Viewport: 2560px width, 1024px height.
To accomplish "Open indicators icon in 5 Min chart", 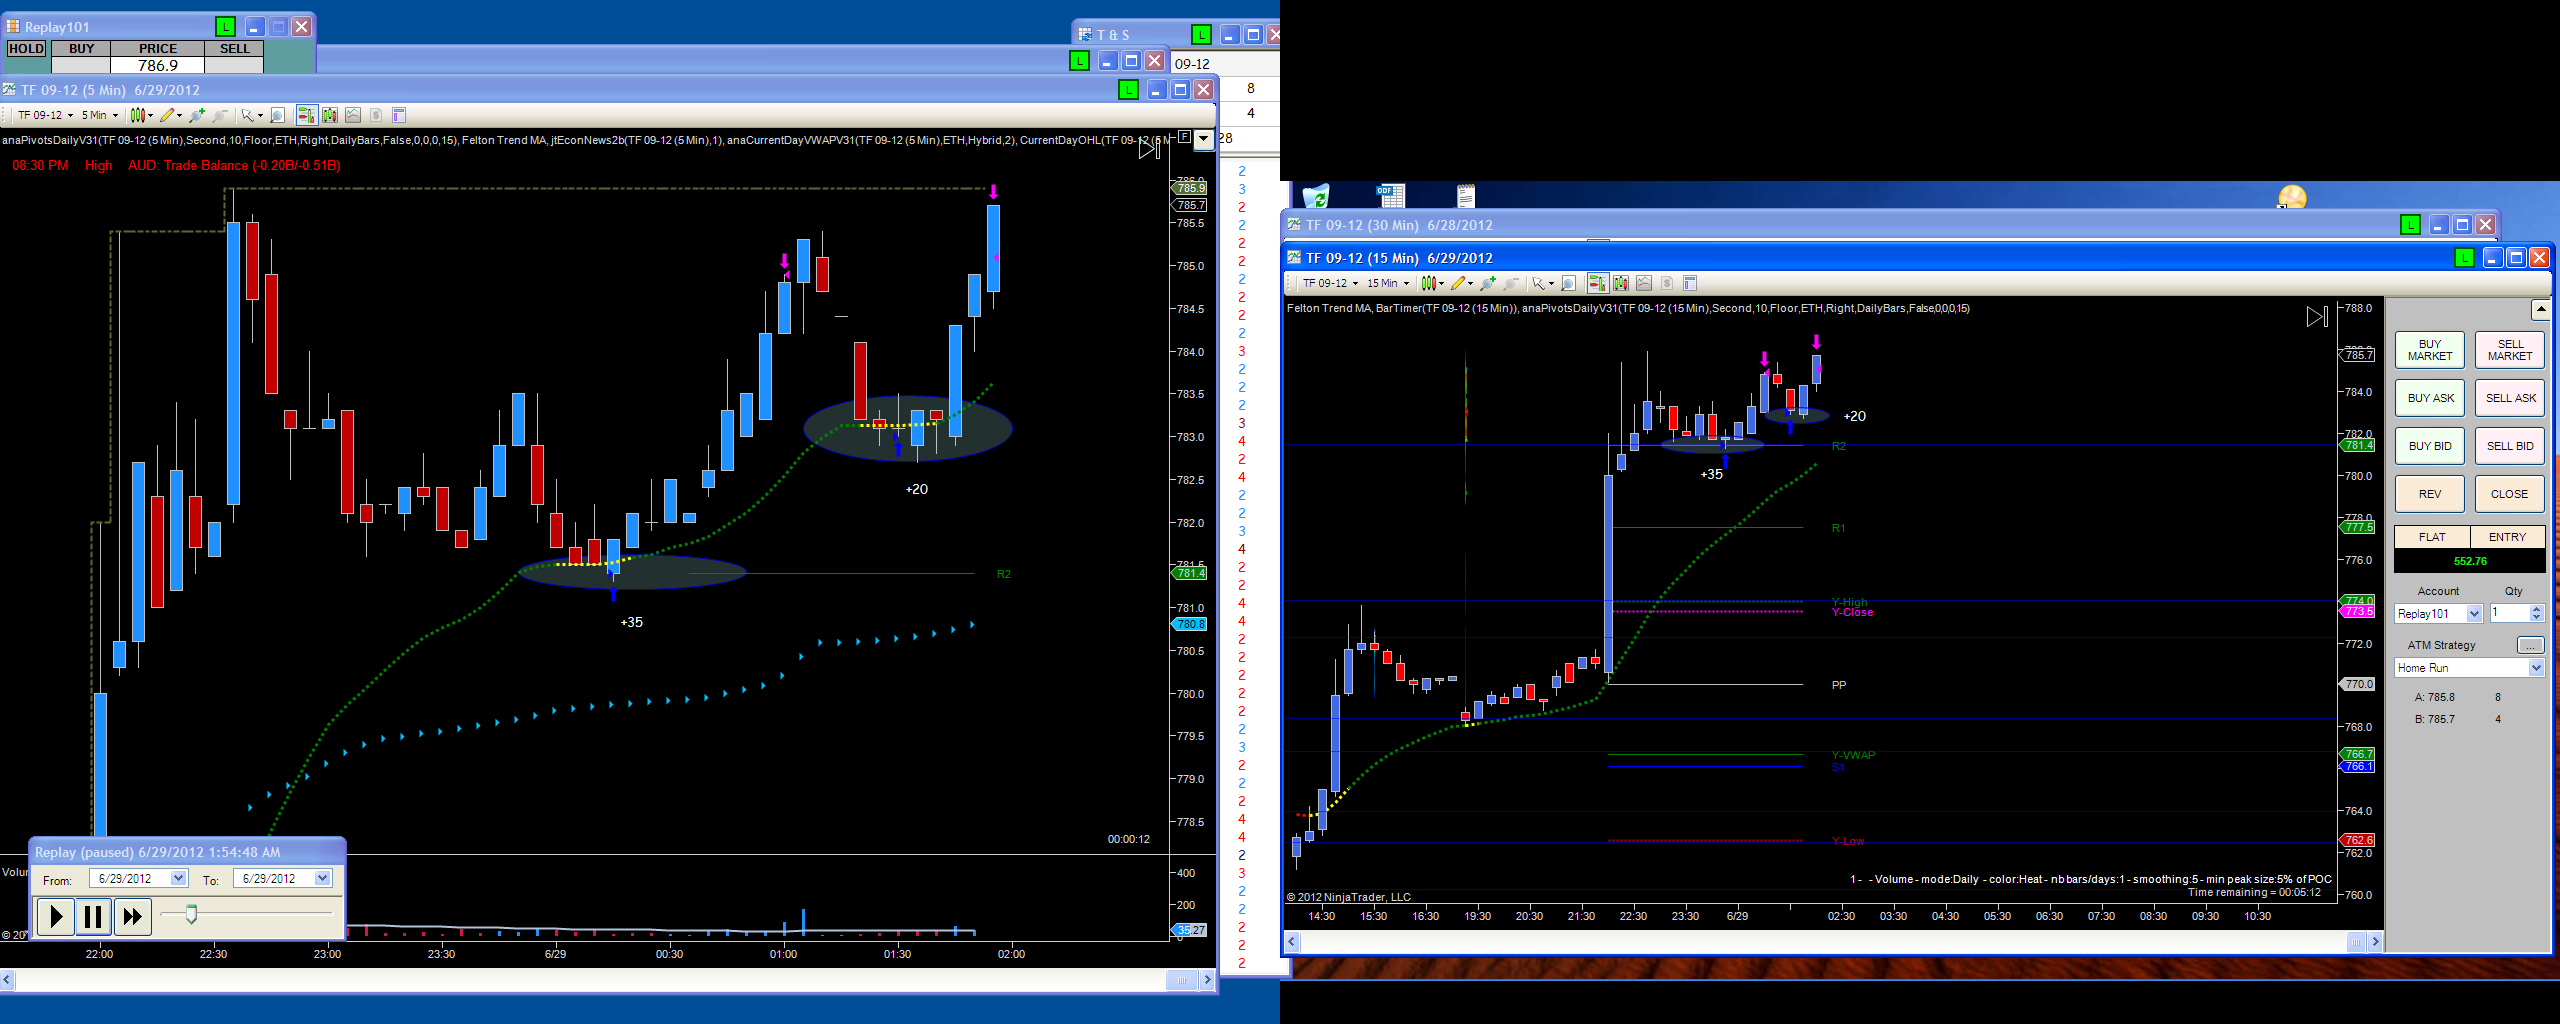I will pyautogui.click(x=353, y=115).
